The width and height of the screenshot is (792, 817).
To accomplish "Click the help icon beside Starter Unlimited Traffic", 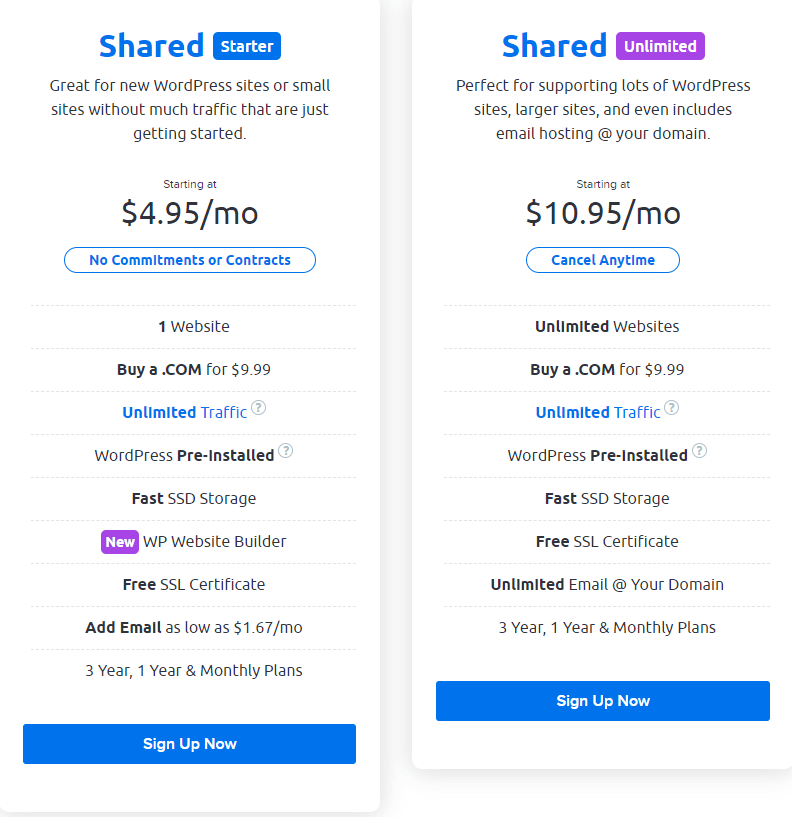I will click(258, 407).
